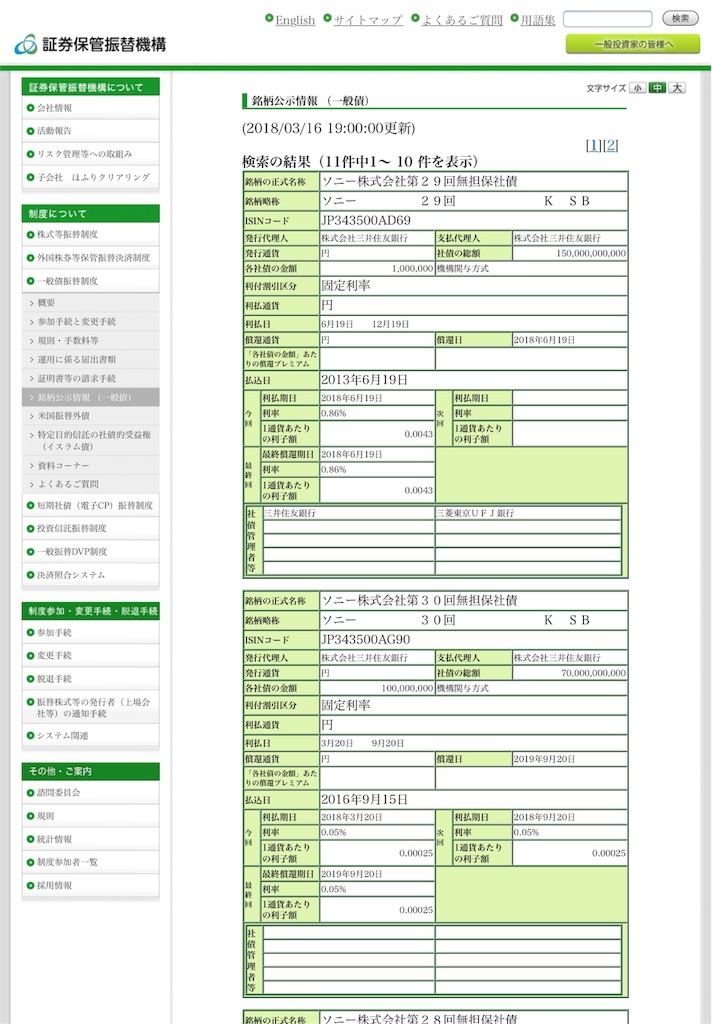
Task: Open the English version link
Action: [x=295, y=20]
